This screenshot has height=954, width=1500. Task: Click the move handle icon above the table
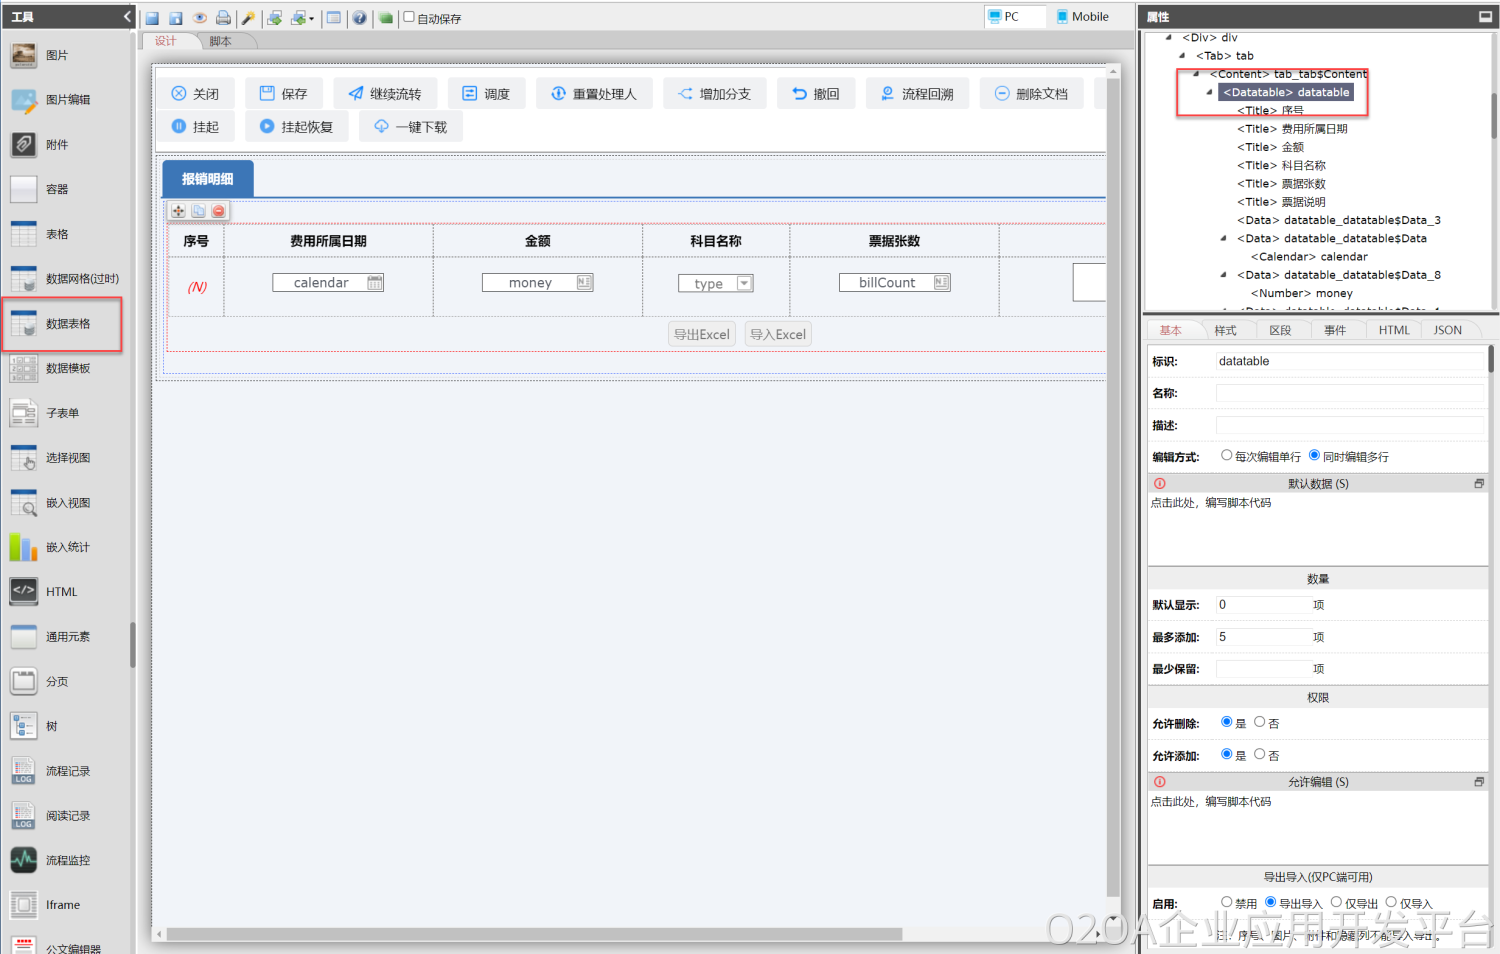[x=178, y=211]
